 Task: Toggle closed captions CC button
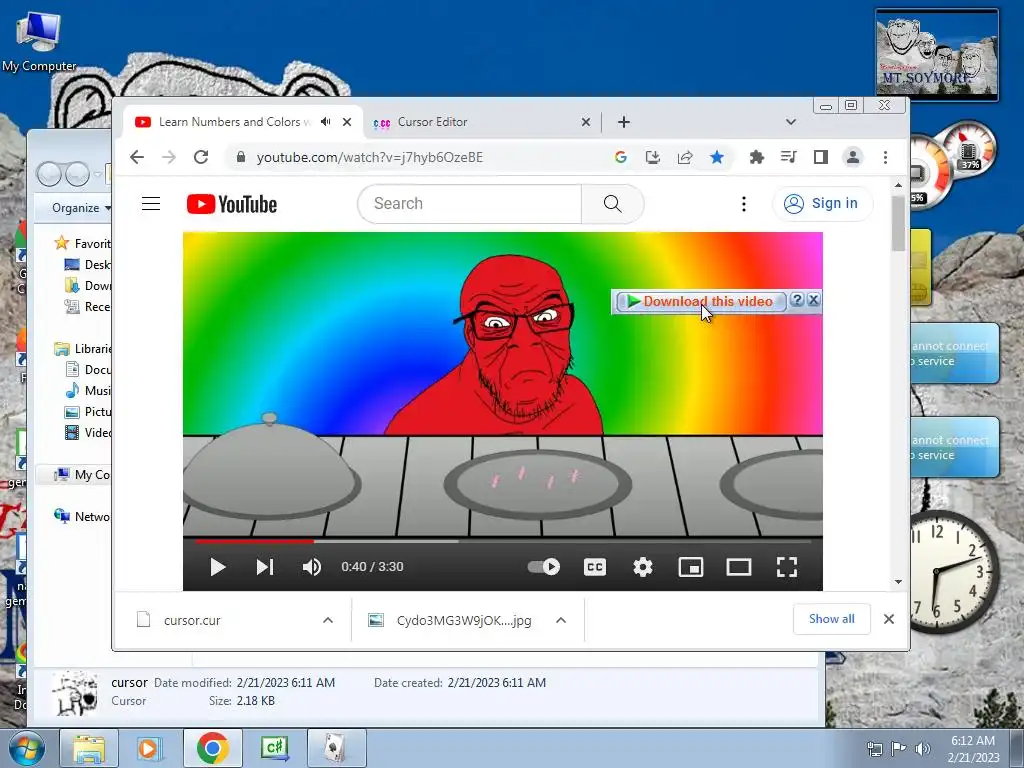click(594, 567)
